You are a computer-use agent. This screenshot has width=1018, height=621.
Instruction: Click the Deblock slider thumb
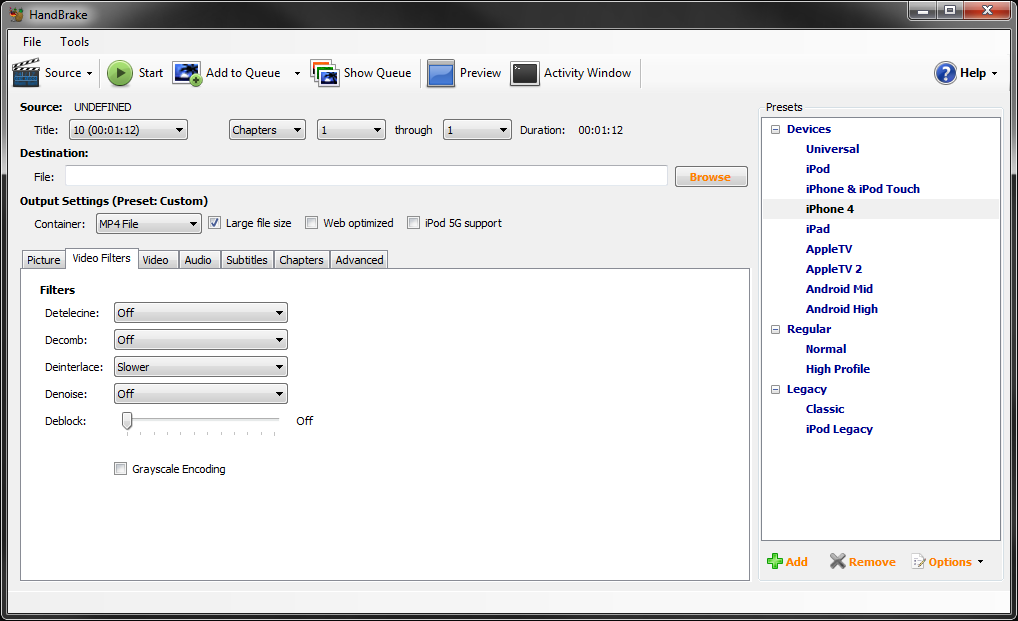click(x=127, y=420)
